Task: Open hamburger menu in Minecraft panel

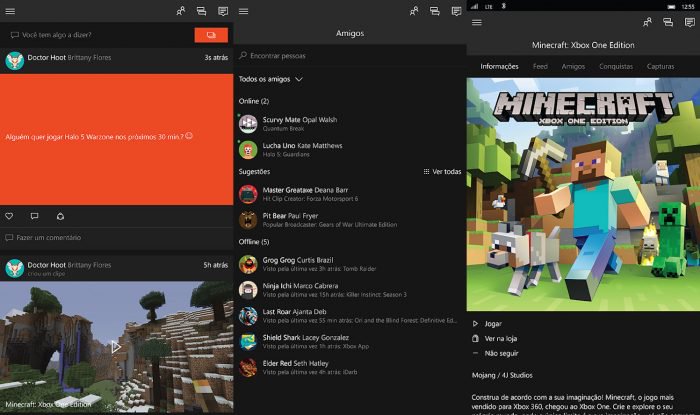Action: (x=477, y=22)
